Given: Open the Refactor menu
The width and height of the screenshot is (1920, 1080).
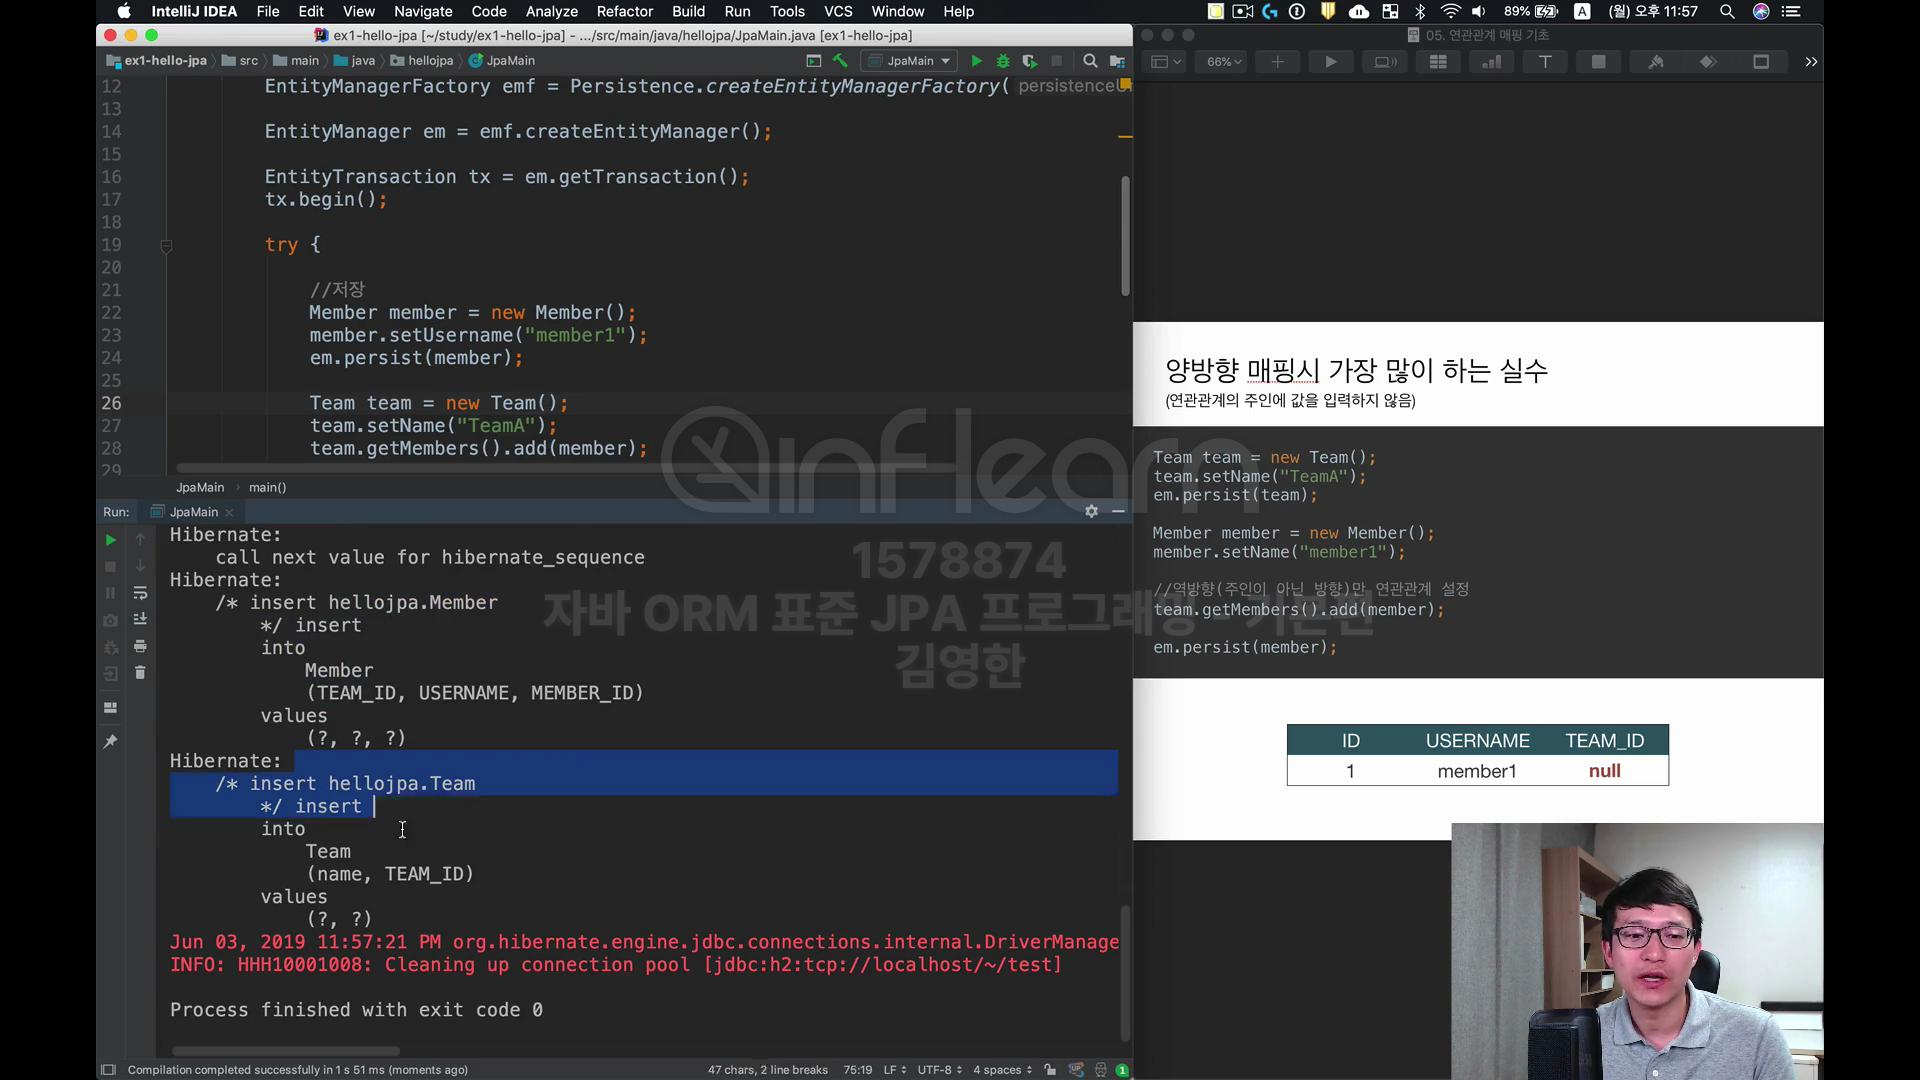Looking at the screenshot, I should (624, 11).
